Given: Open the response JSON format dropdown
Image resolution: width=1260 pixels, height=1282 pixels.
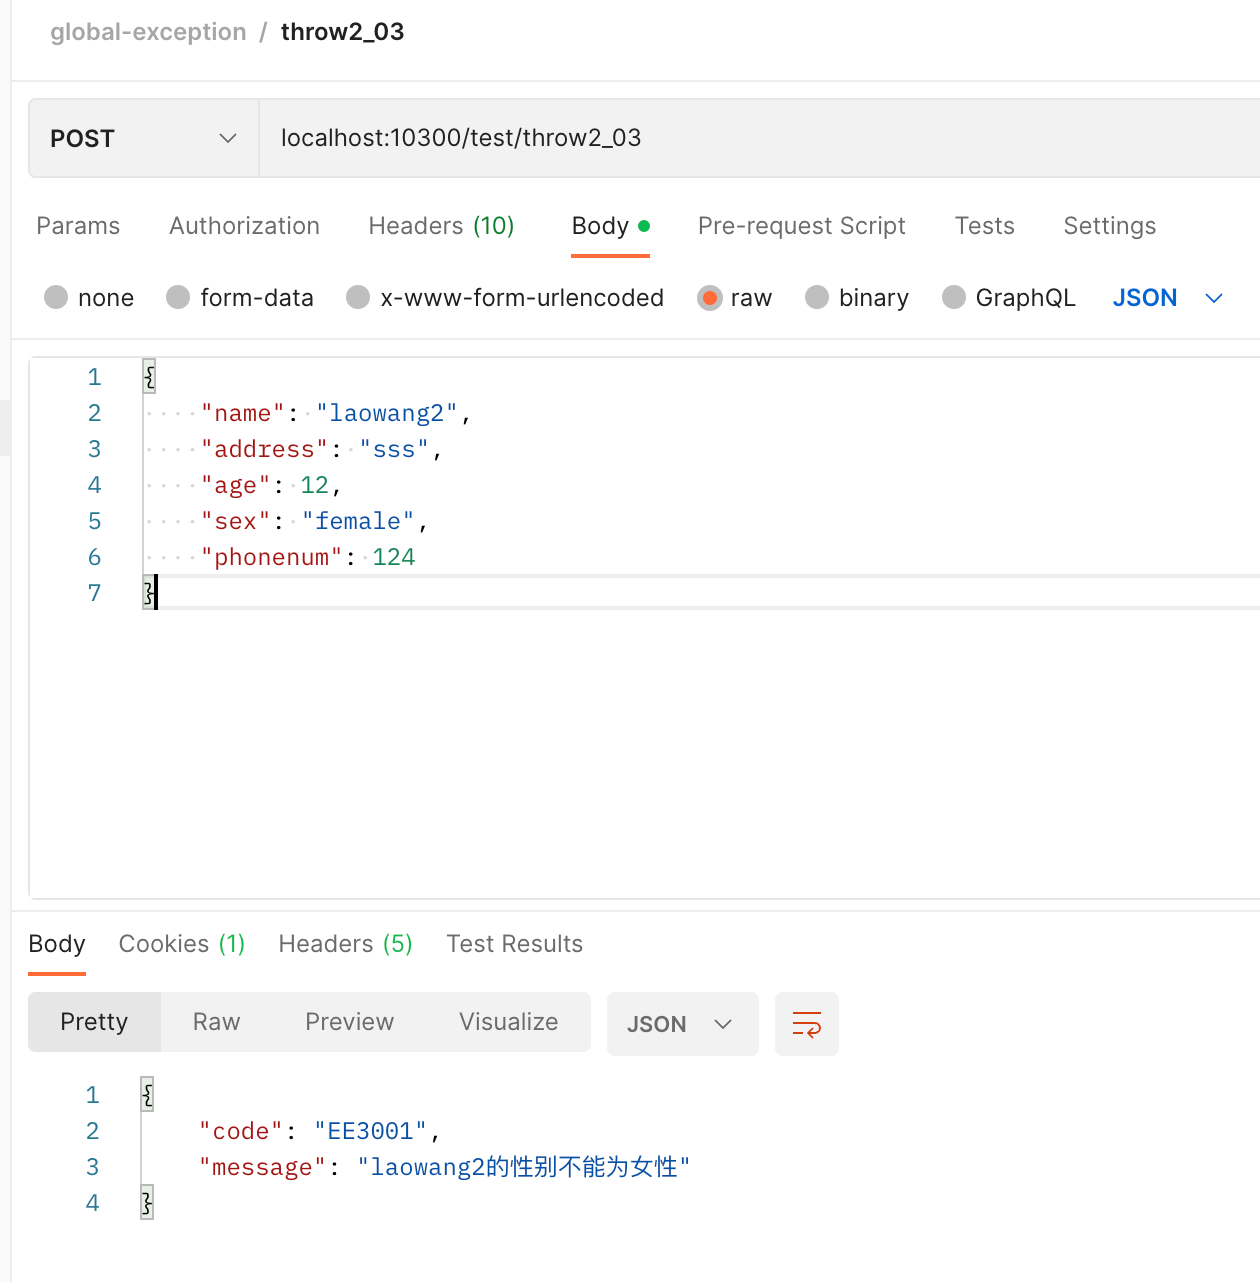Looking at the screenshot, I should pyautogui.click(x=681, y=1024).
